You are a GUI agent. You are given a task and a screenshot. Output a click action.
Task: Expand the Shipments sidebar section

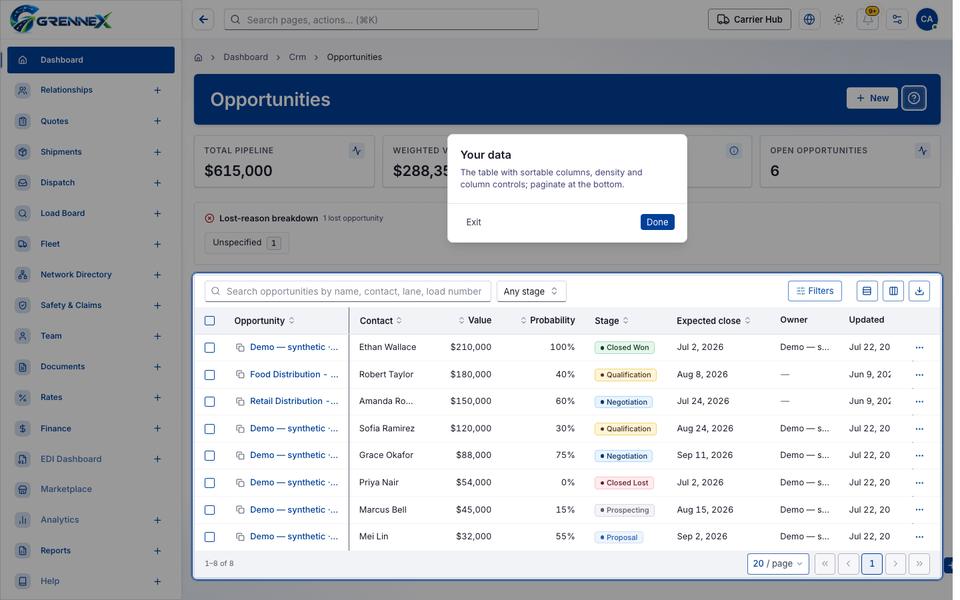pos(157,152)
